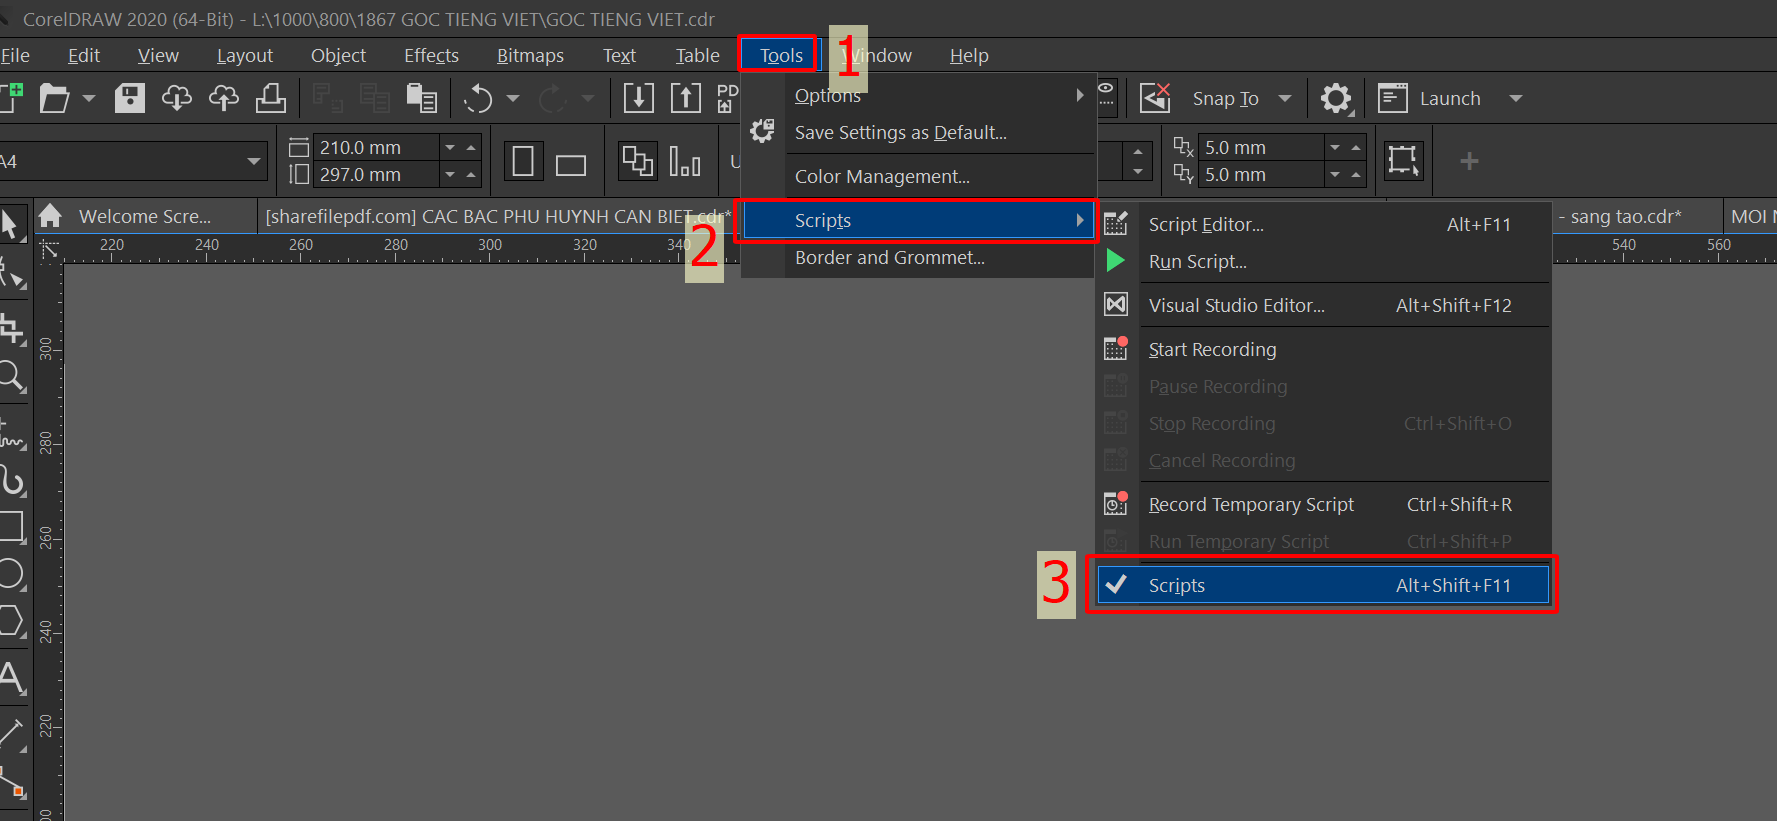Click the Export icon
This screenshot has height=821, width=1777.
685,98
